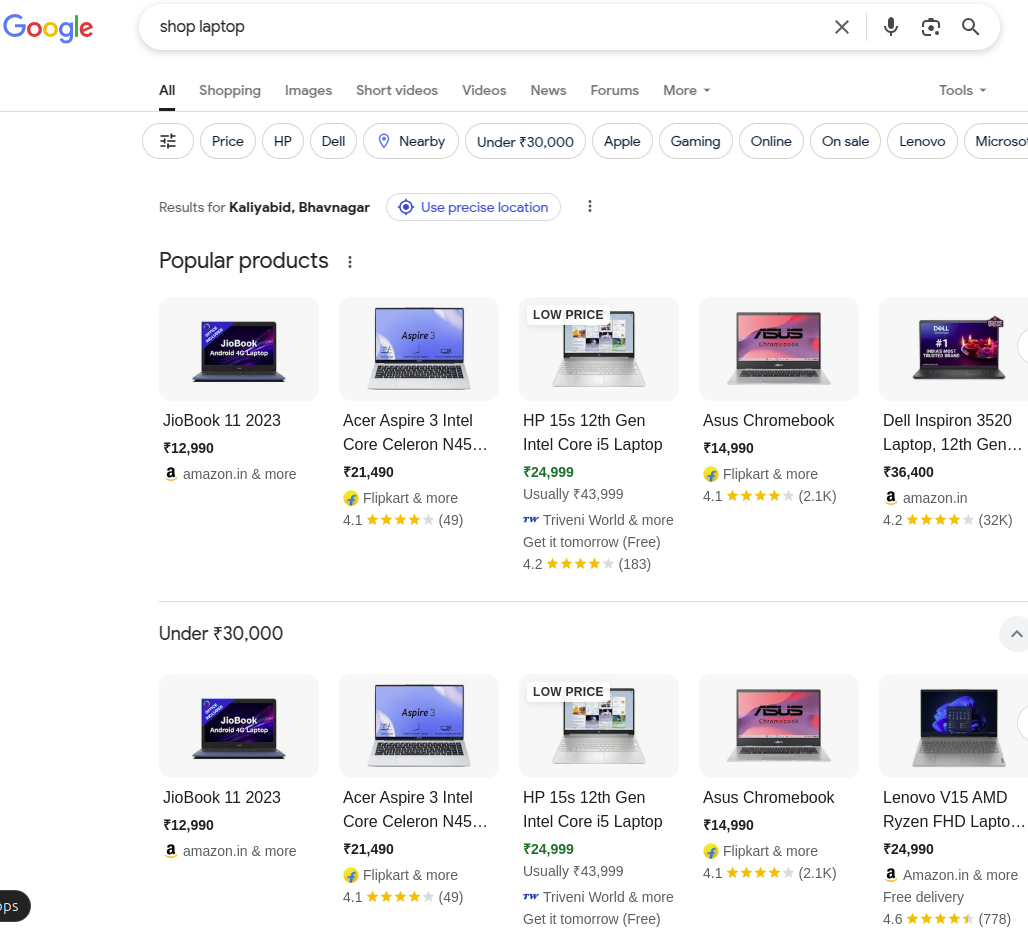This screenshot has height=933, width=1028.
Task: Clear the search box with the X icon
Action: point(842,27)
